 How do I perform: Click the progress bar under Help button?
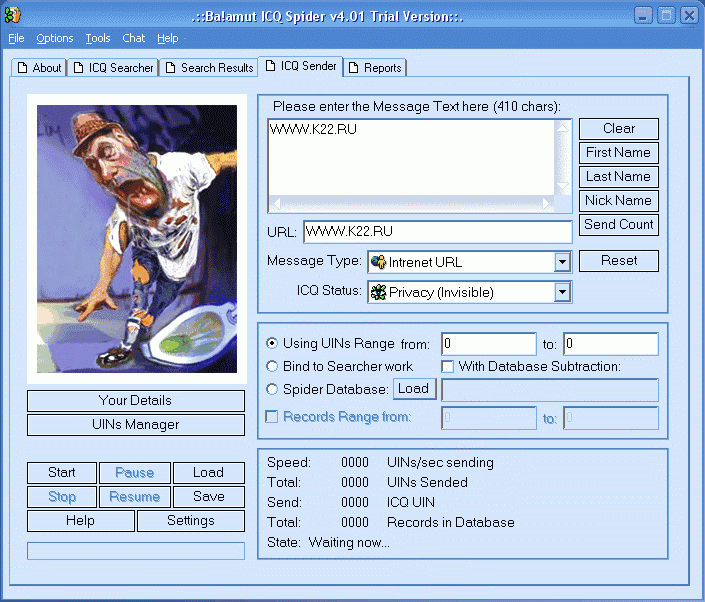[136, 551]
